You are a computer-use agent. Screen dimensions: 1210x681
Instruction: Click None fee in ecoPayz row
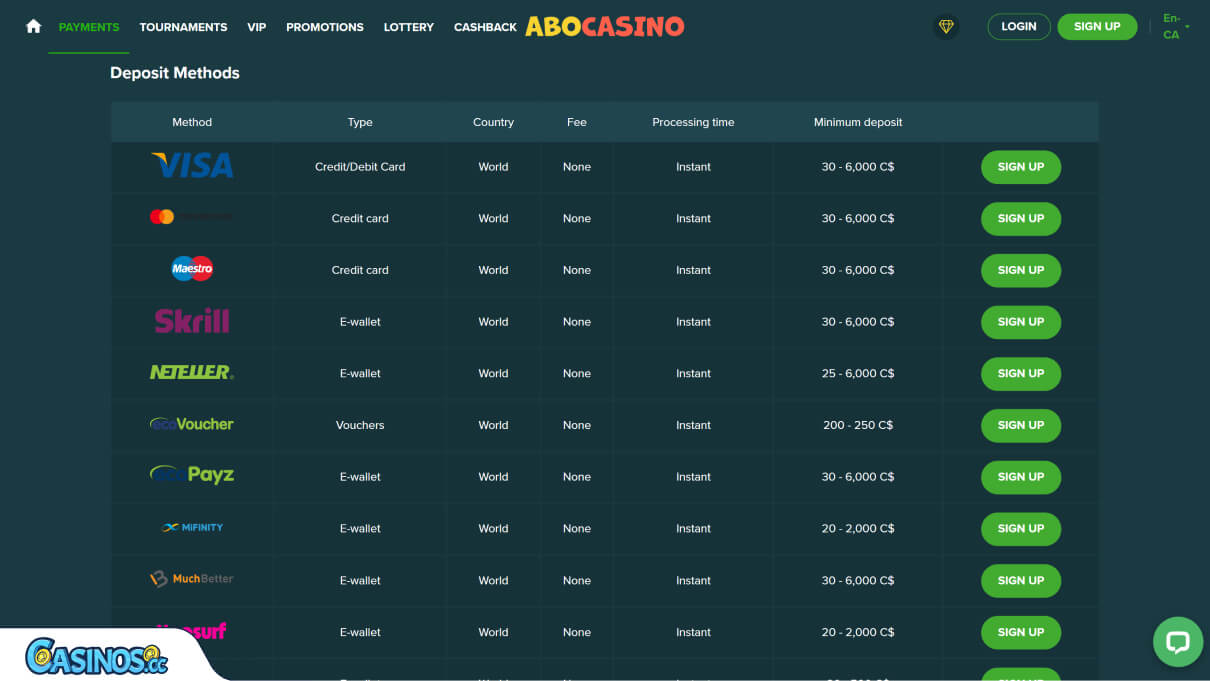pos(577,477)
